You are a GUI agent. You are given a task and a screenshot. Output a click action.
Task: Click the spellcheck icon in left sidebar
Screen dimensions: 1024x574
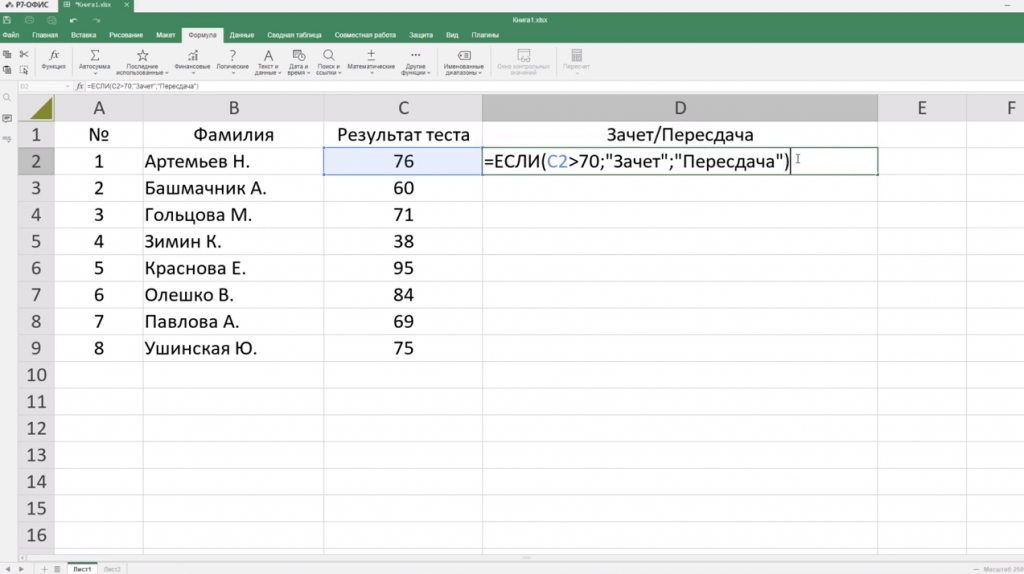[7, 139]
